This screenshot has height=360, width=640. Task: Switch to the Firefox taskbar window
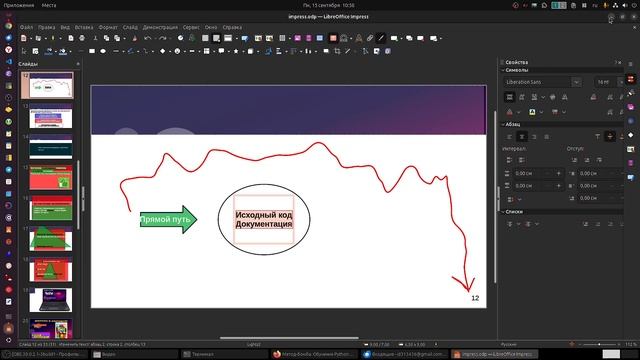314,354
